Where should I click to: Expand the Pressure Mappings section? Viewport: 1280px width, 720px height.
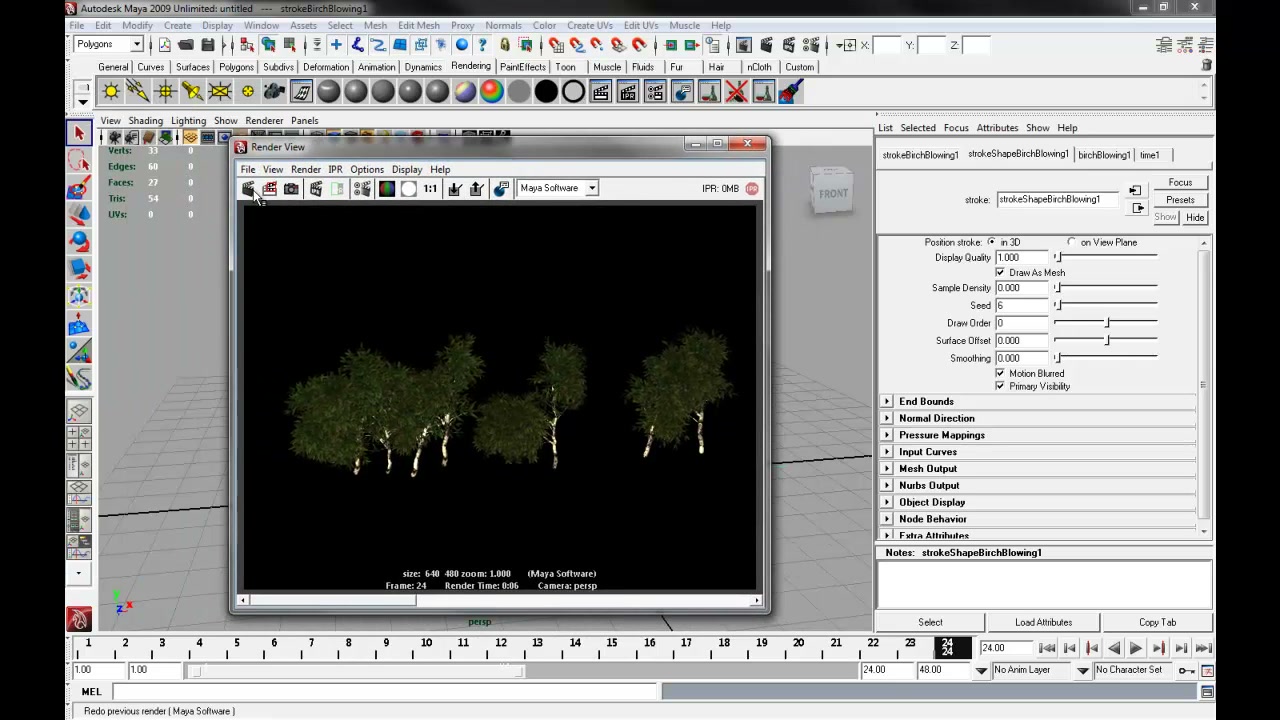pos(887,435)
